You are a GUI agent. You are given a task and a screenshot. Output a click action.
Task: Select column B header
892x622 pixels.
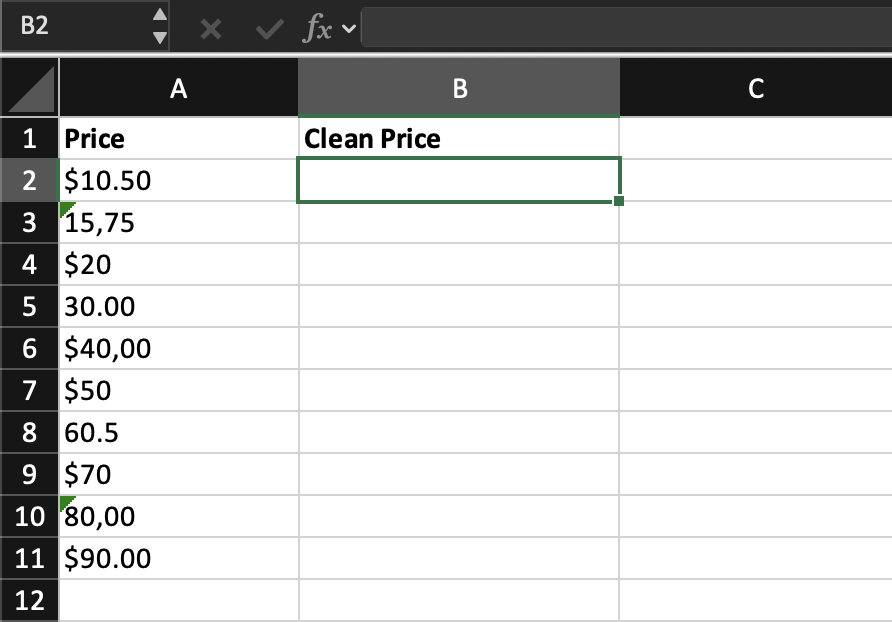459,88
